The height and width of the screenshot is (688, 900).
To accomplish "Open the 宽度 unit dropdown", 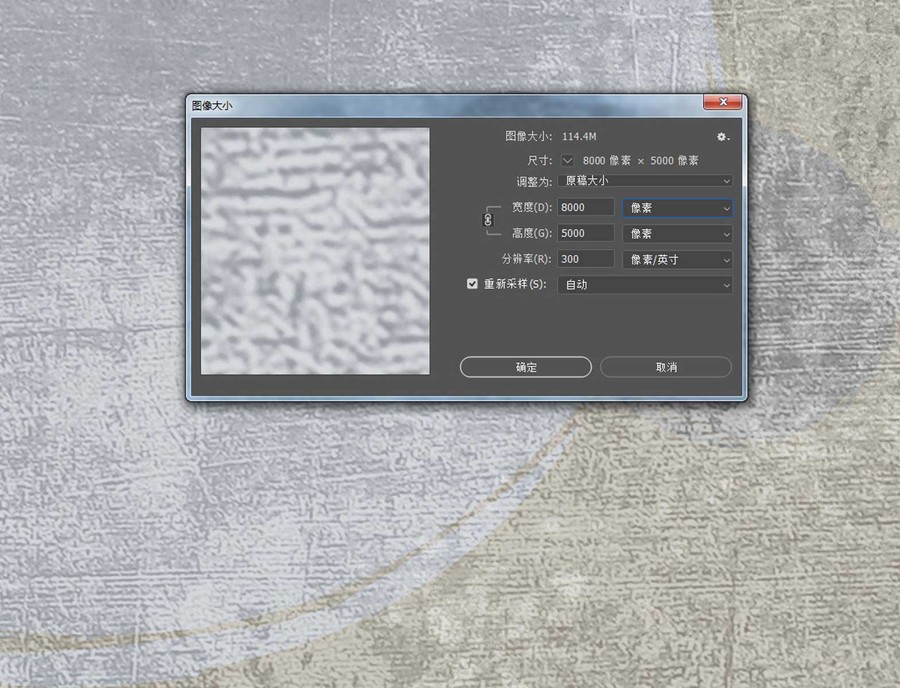I will 678,208.
